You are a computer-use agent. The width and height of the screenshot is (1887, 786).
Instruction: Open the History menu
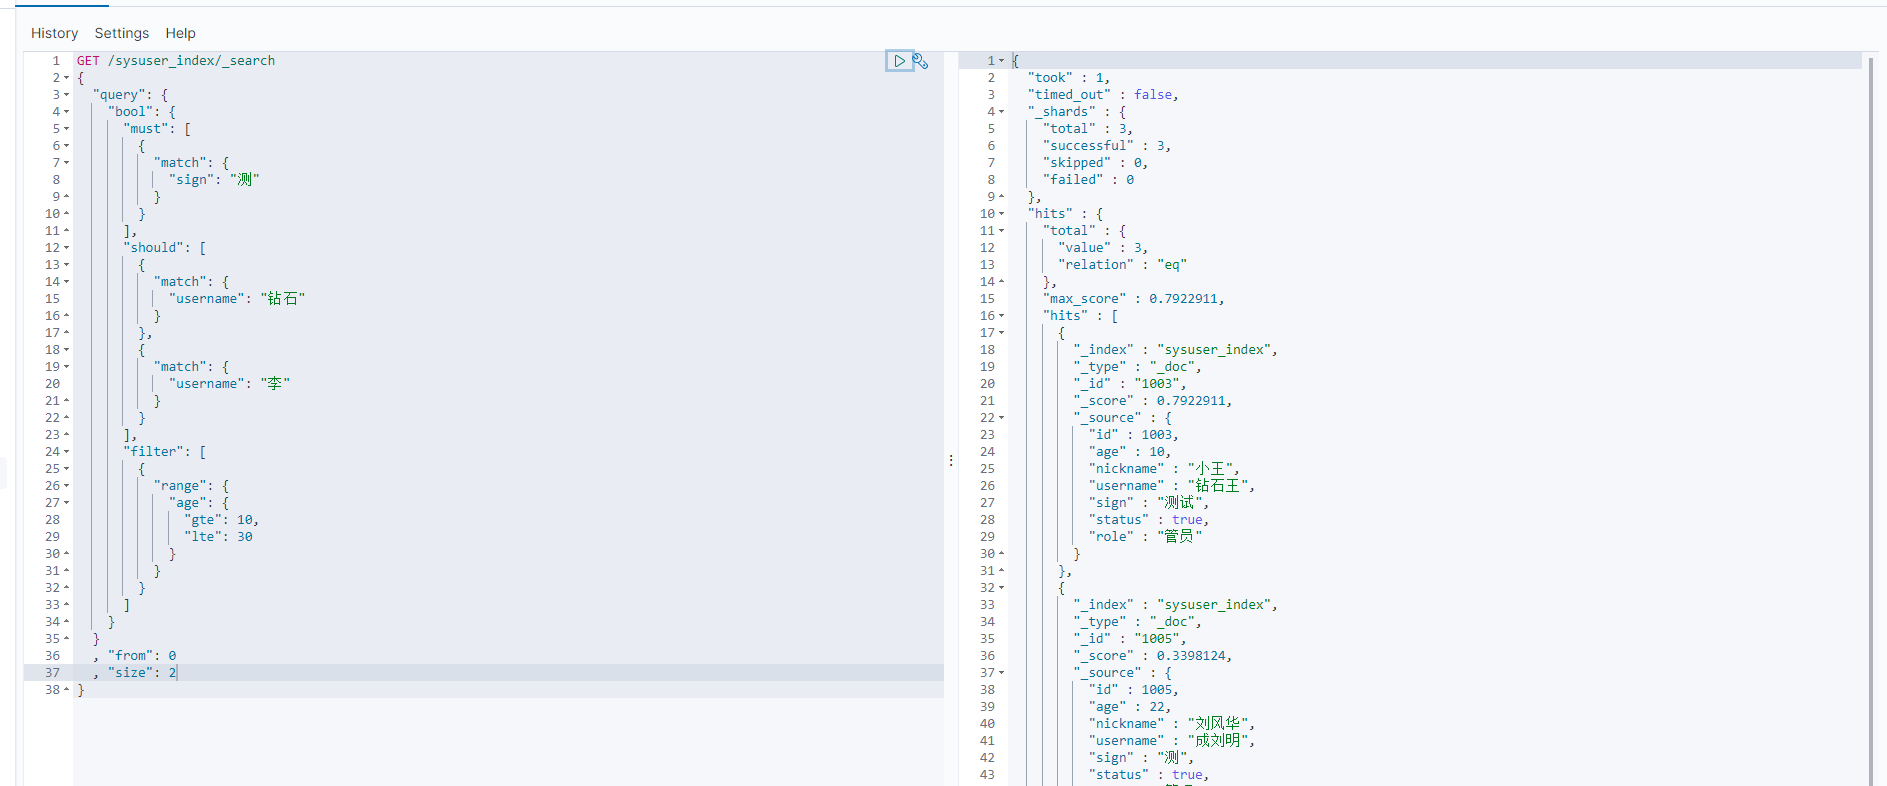point(54,33)
